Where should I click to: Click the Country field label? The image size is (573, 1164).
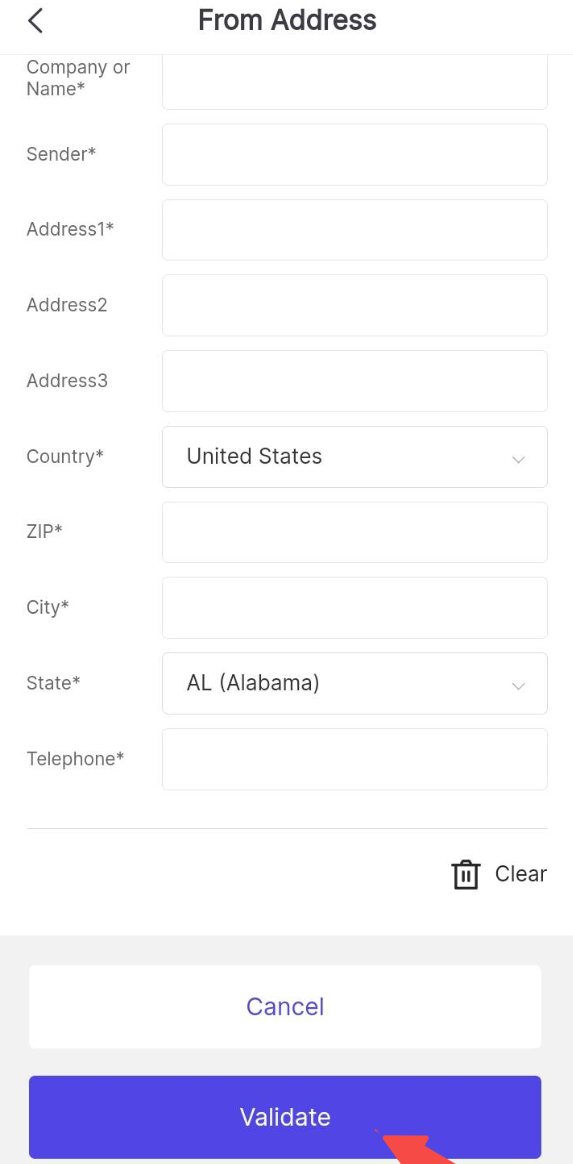tap(65, 456)
